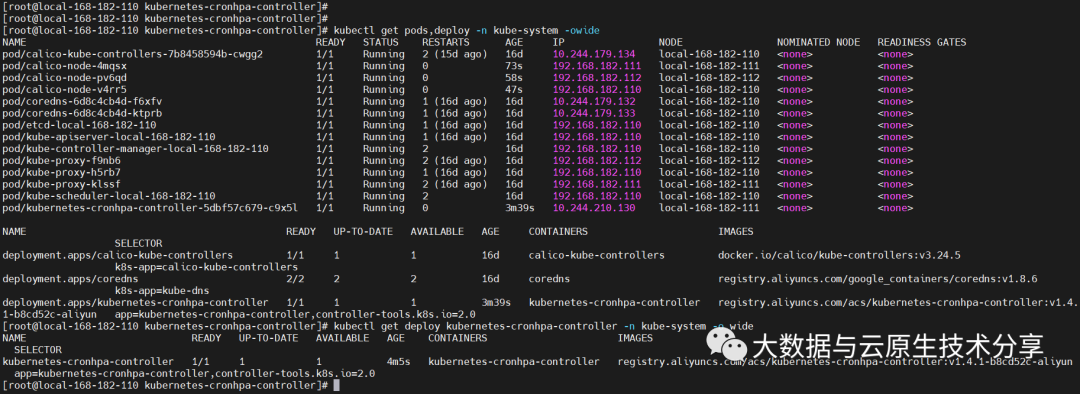This screenshot has height=394, width=1080.
Task: Click the deployment.apps/calico-kube-controllers entry
Action: tap(118, 255)
